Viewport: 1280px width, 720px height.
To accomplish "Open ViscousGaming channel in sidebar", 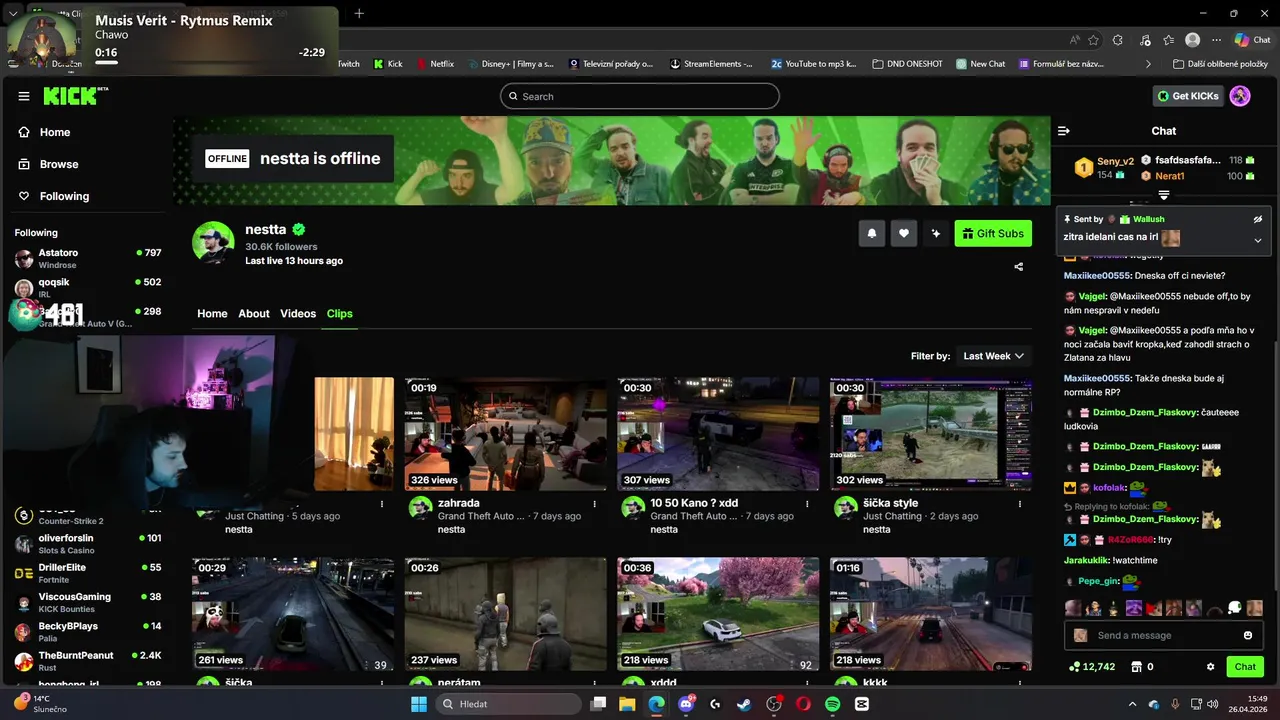I will (88, 602).
